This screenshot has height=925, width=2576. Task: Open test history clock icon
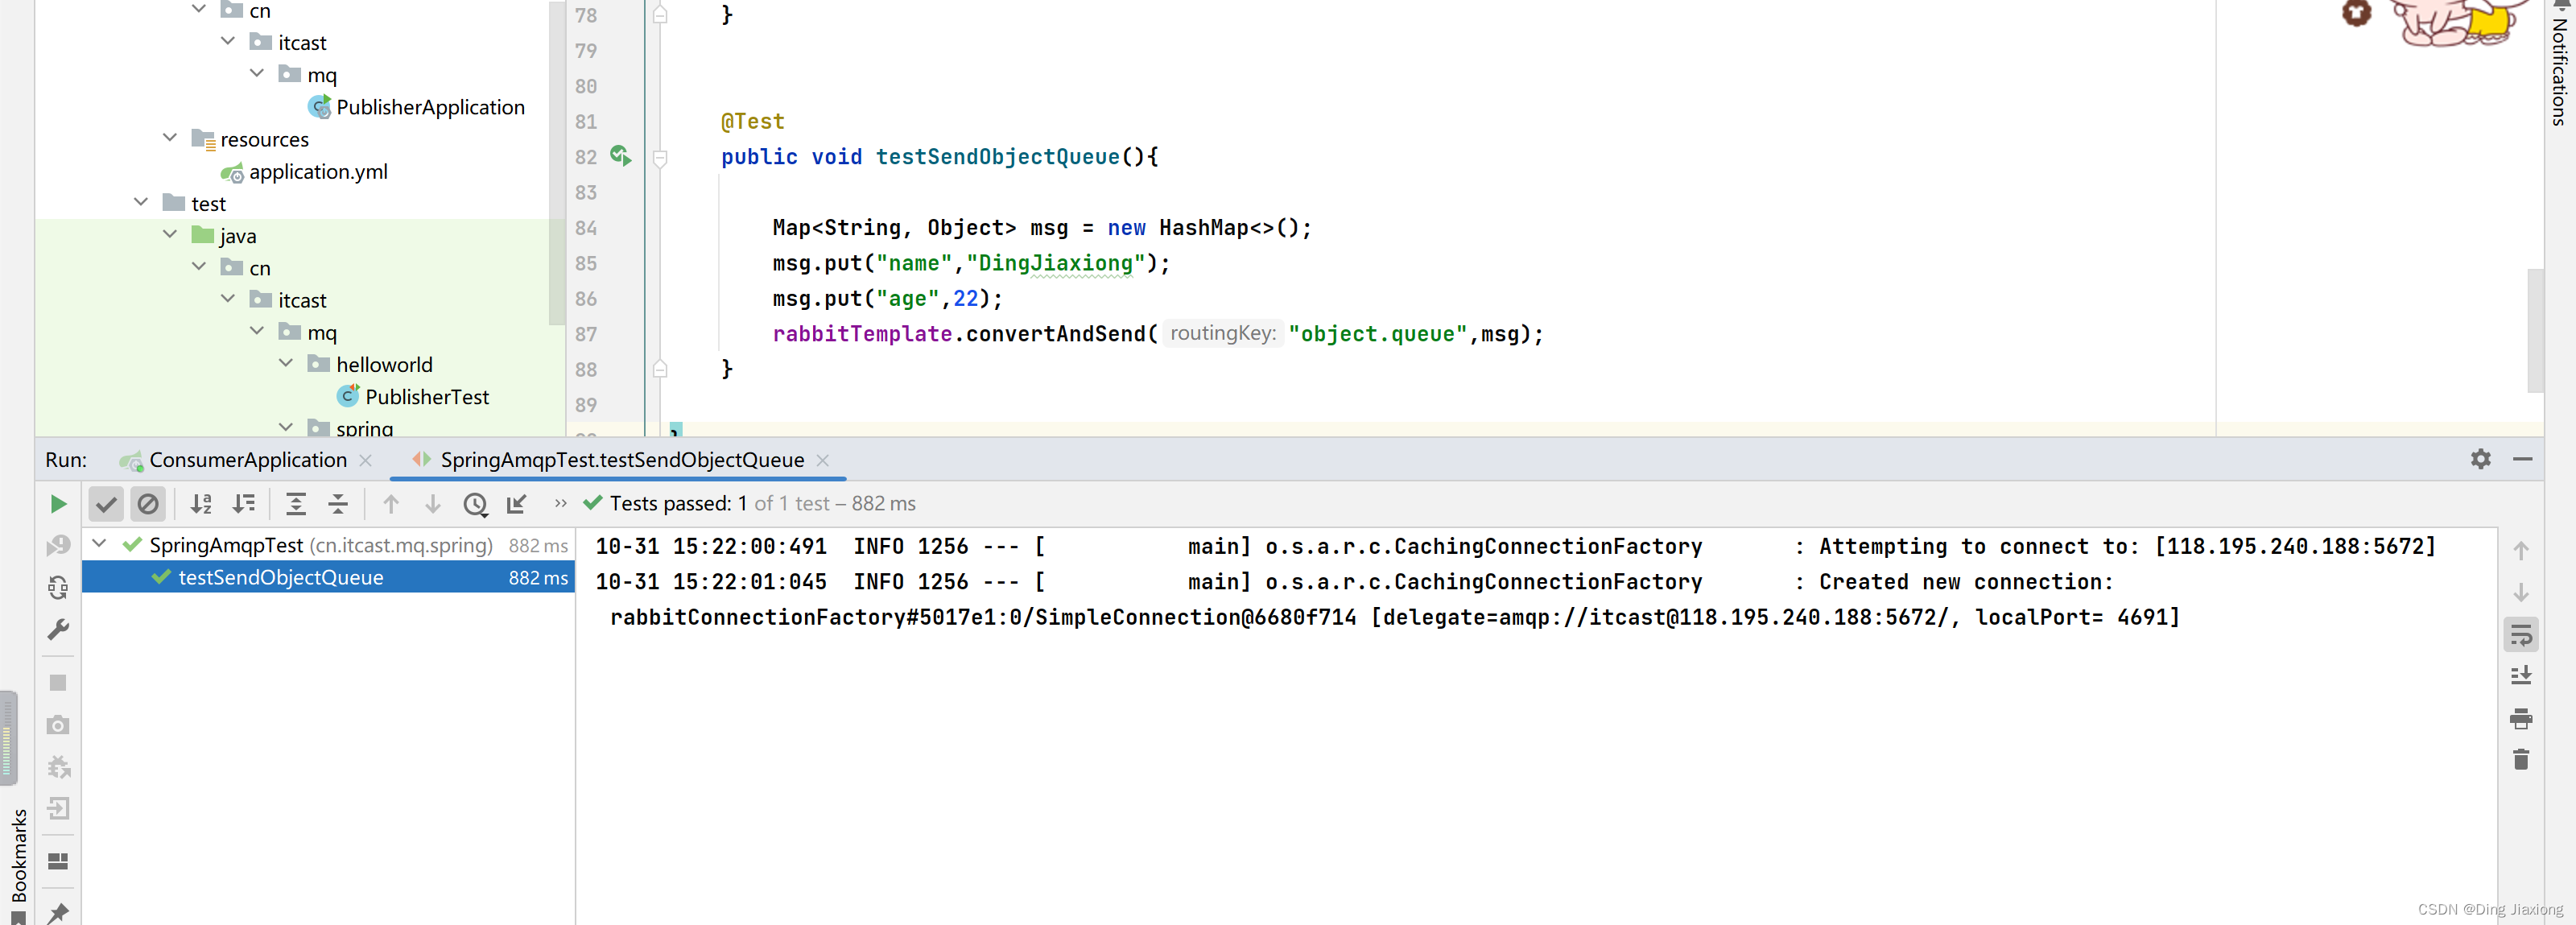[x=475, y=504]
